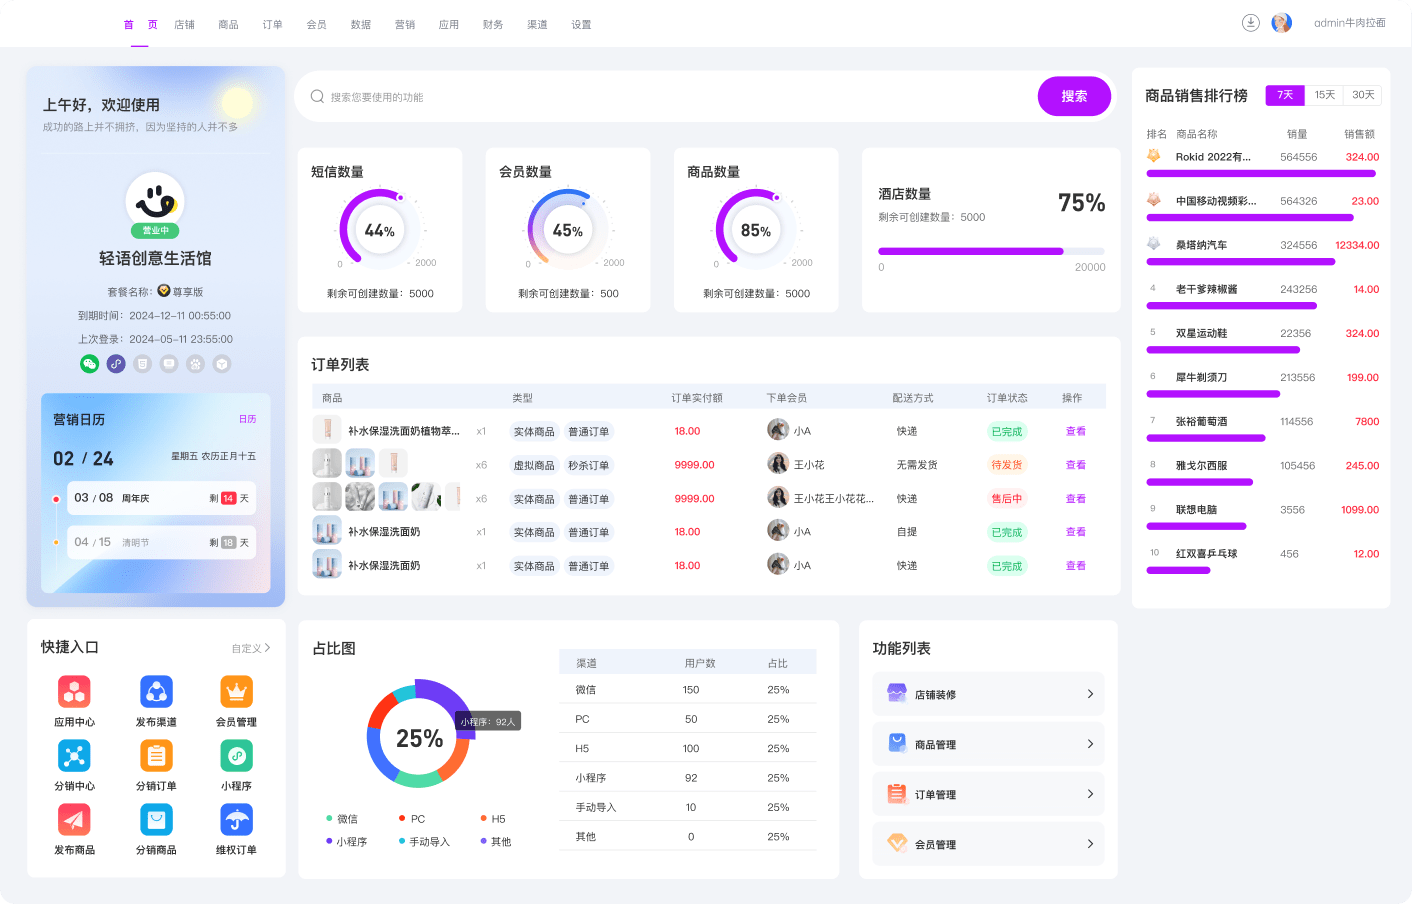1412x904 pixels.
Task: Open the 会员管理 crown shortcut icon
Action: pos(236,692)
